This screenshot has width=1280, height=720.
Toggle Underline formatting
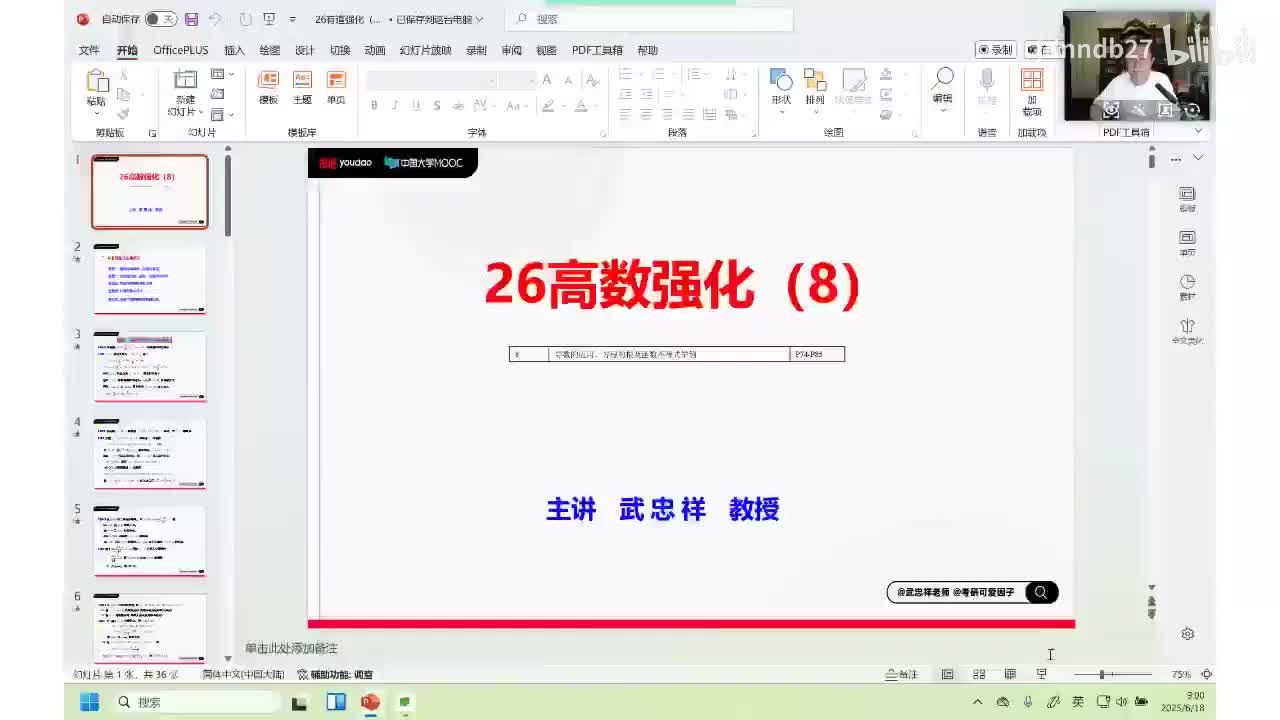coord(416,105)
